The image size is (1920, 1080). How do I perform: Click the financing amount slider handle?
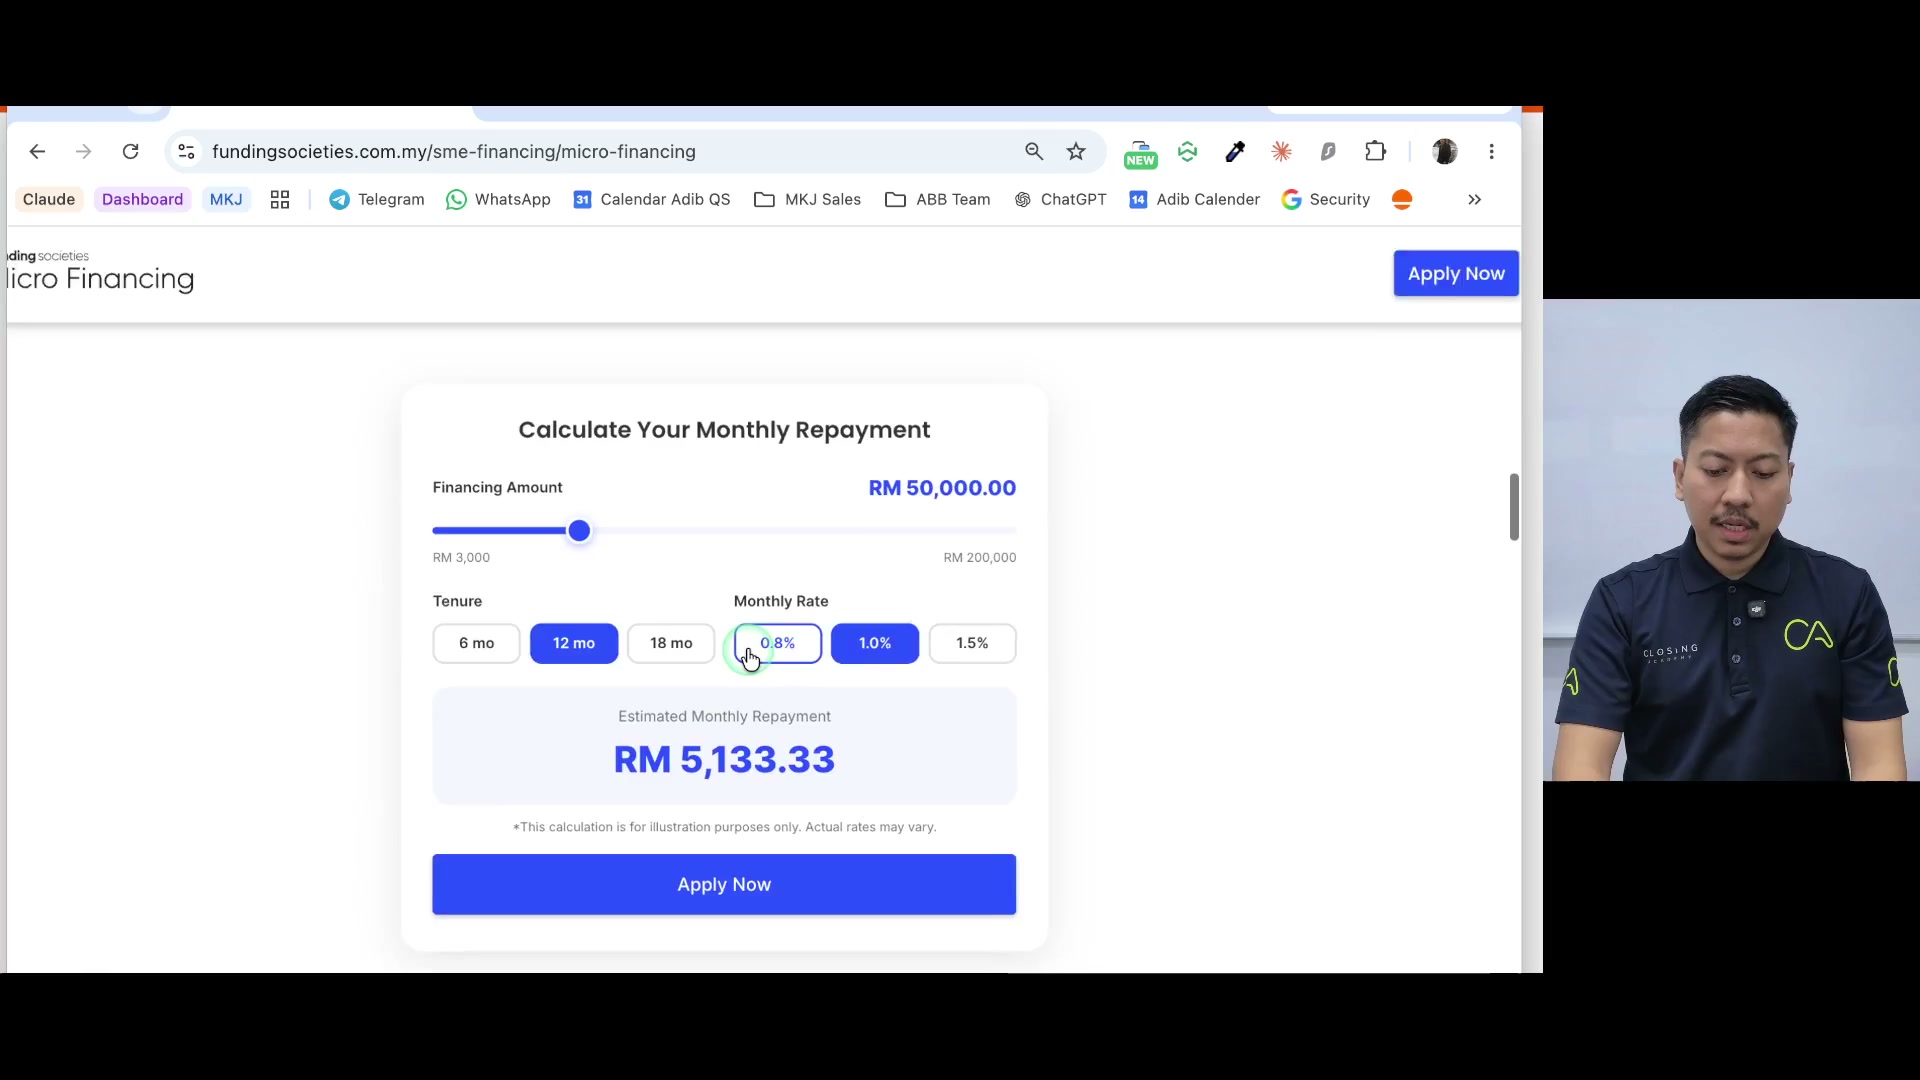579,531
